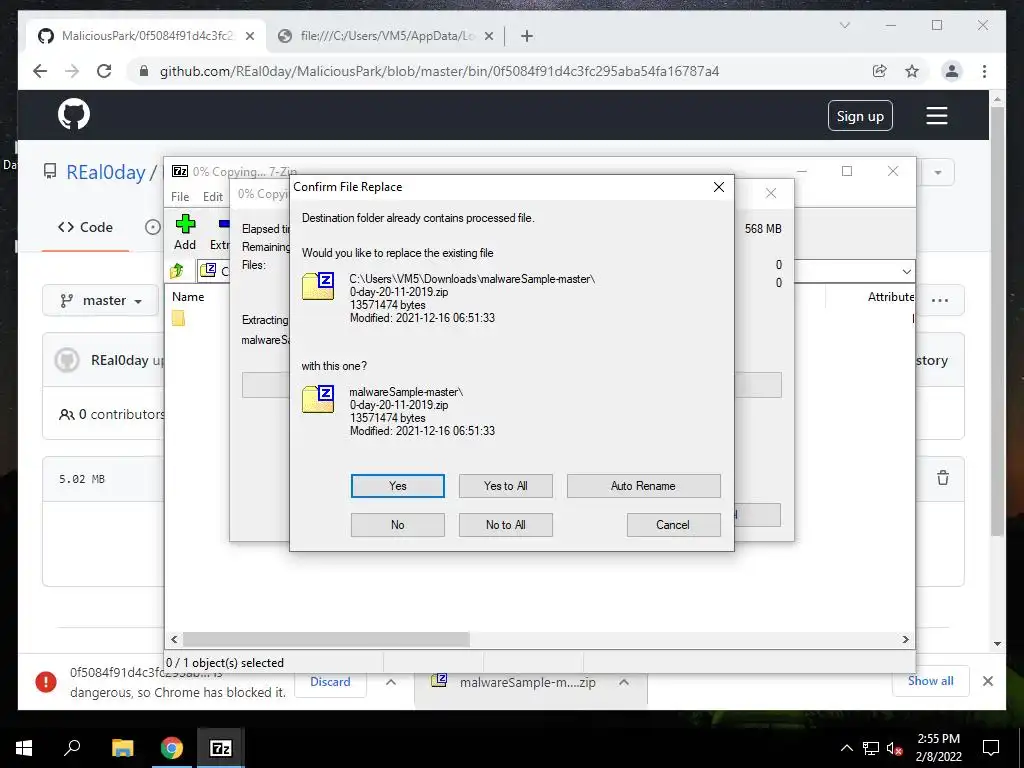Sort 7-Zip list by Name column
Viewport: 1024px width, 768px height.
point(188,296)
